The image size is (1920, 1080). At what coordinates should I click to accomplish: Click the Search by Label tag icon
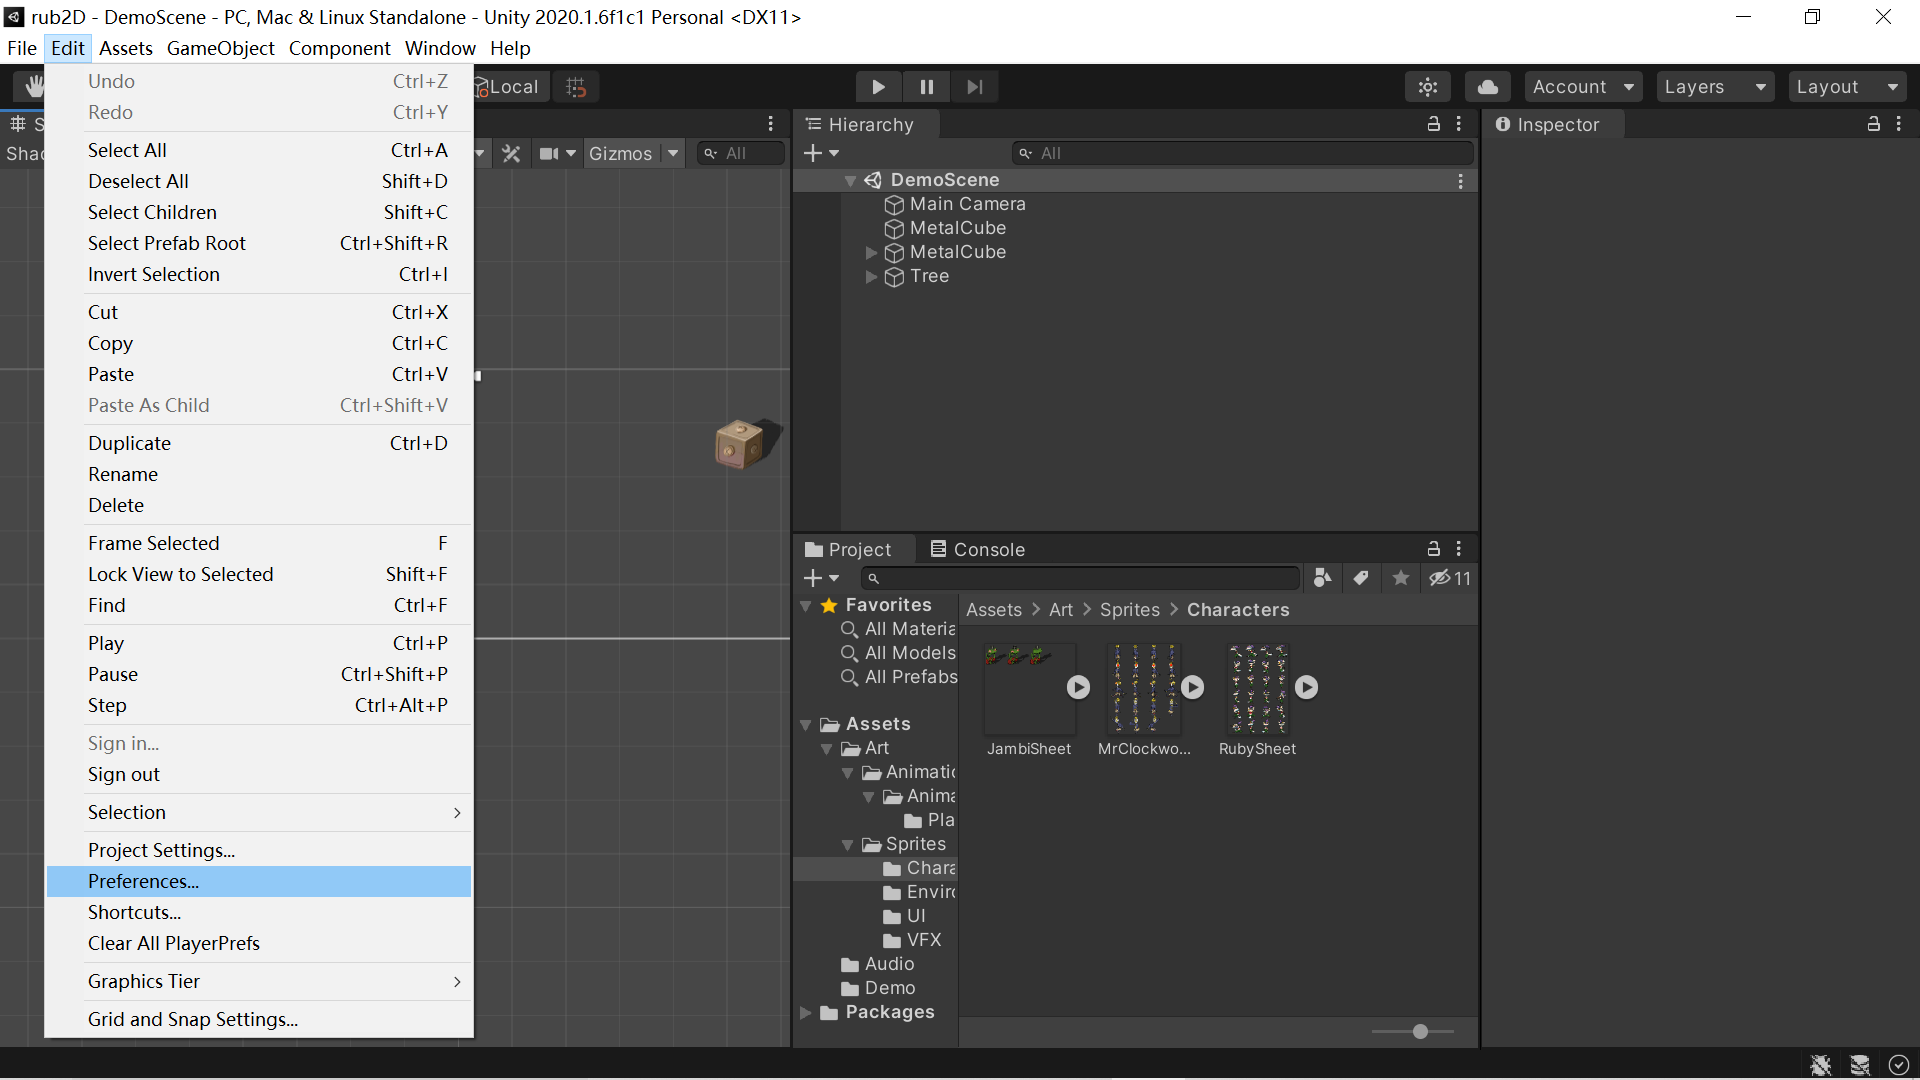point(1361,578)
